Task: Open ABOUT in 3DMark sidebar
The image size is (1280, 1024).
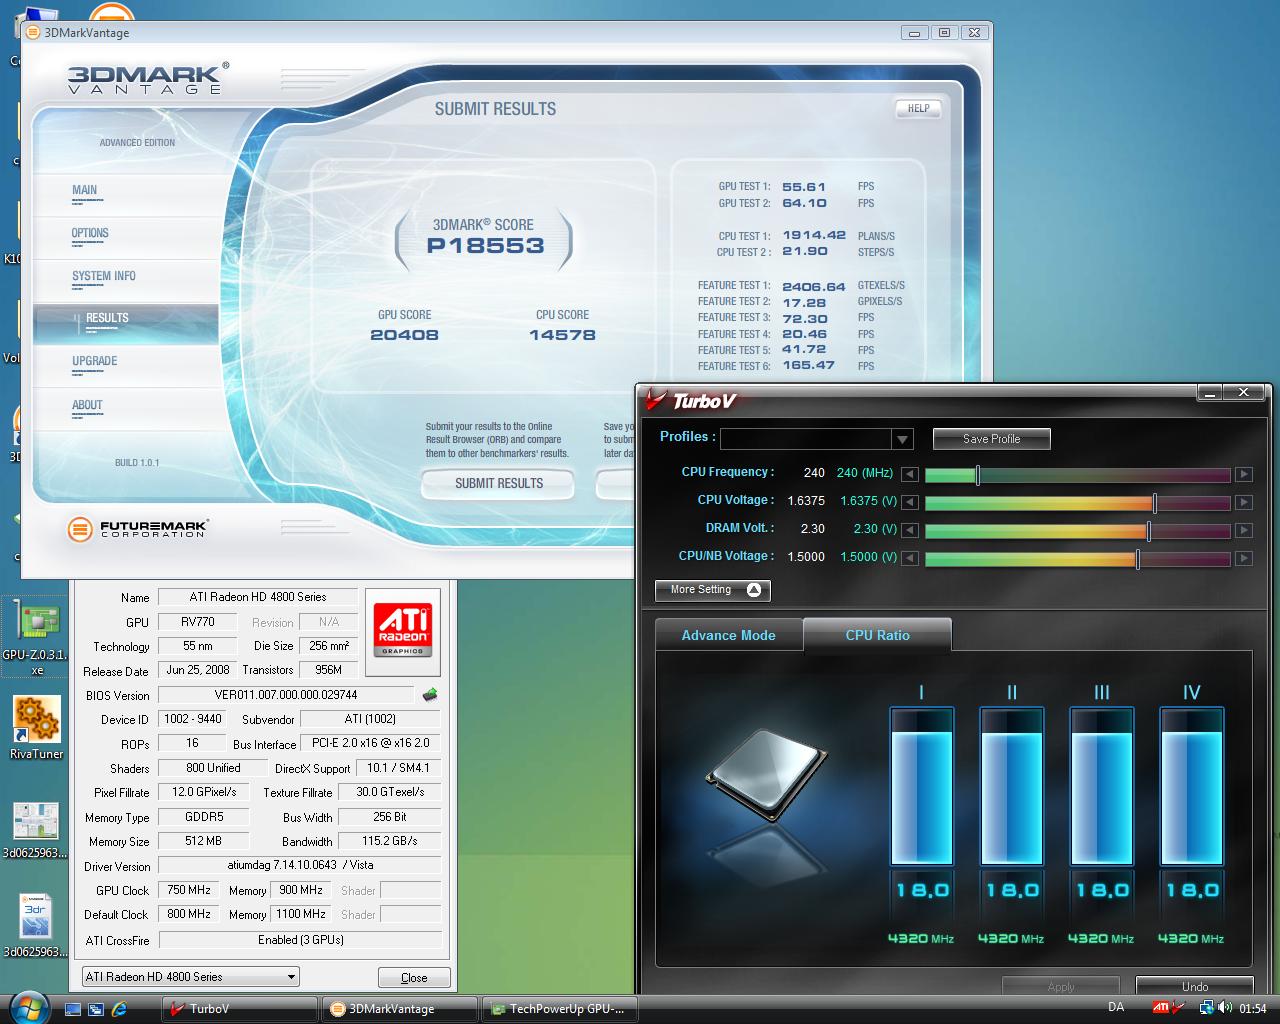Action: [x=87, y=405]
